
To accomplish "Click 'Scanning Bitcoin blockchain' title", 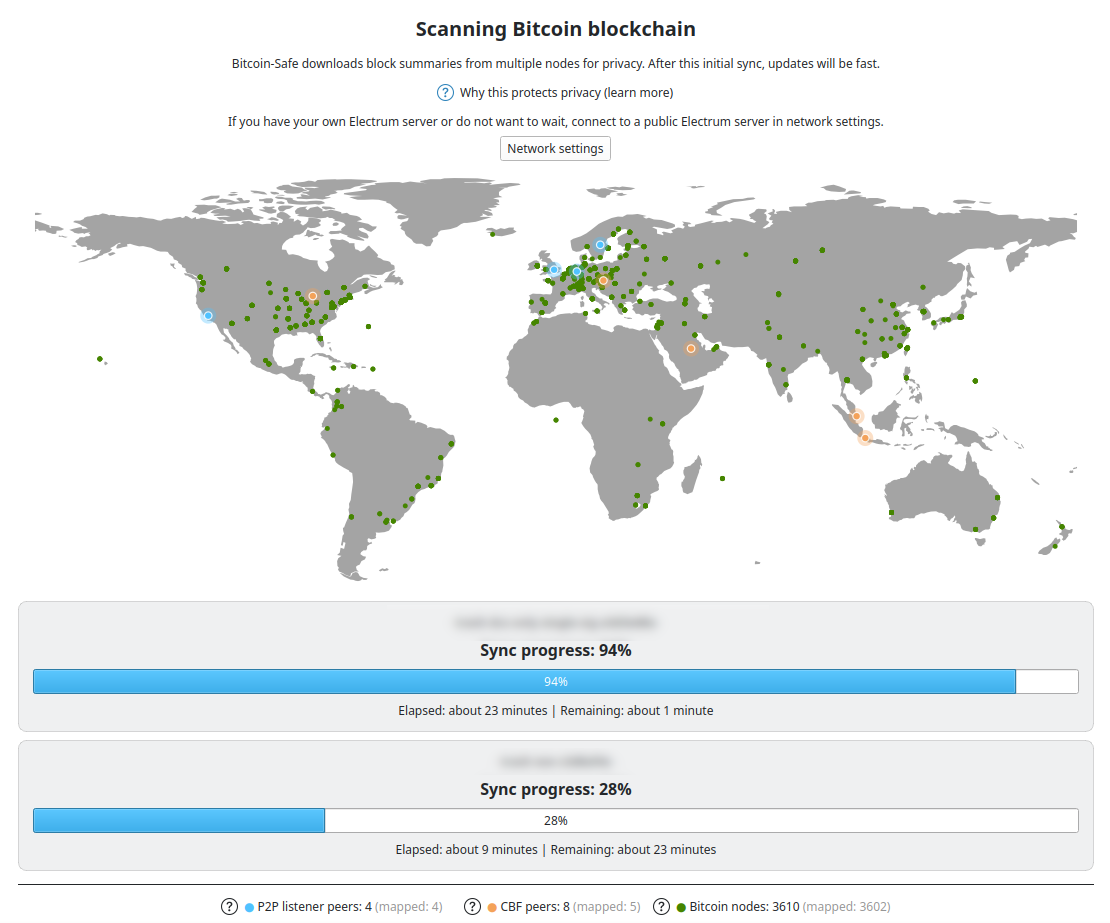I will 556,29.
